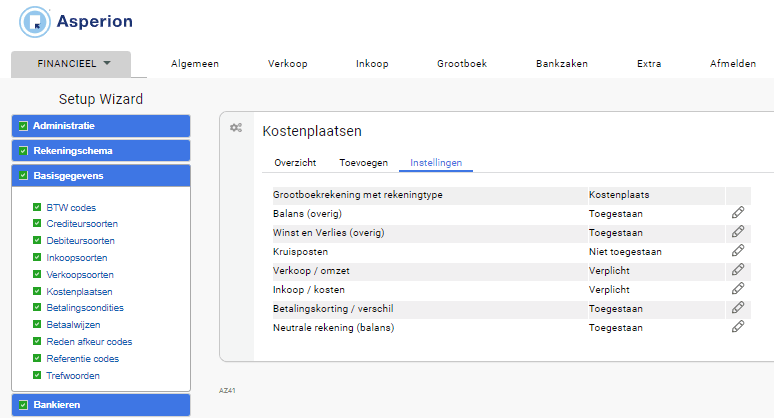Toggle the Betalingscondities checkbox

tap(37, 307)
